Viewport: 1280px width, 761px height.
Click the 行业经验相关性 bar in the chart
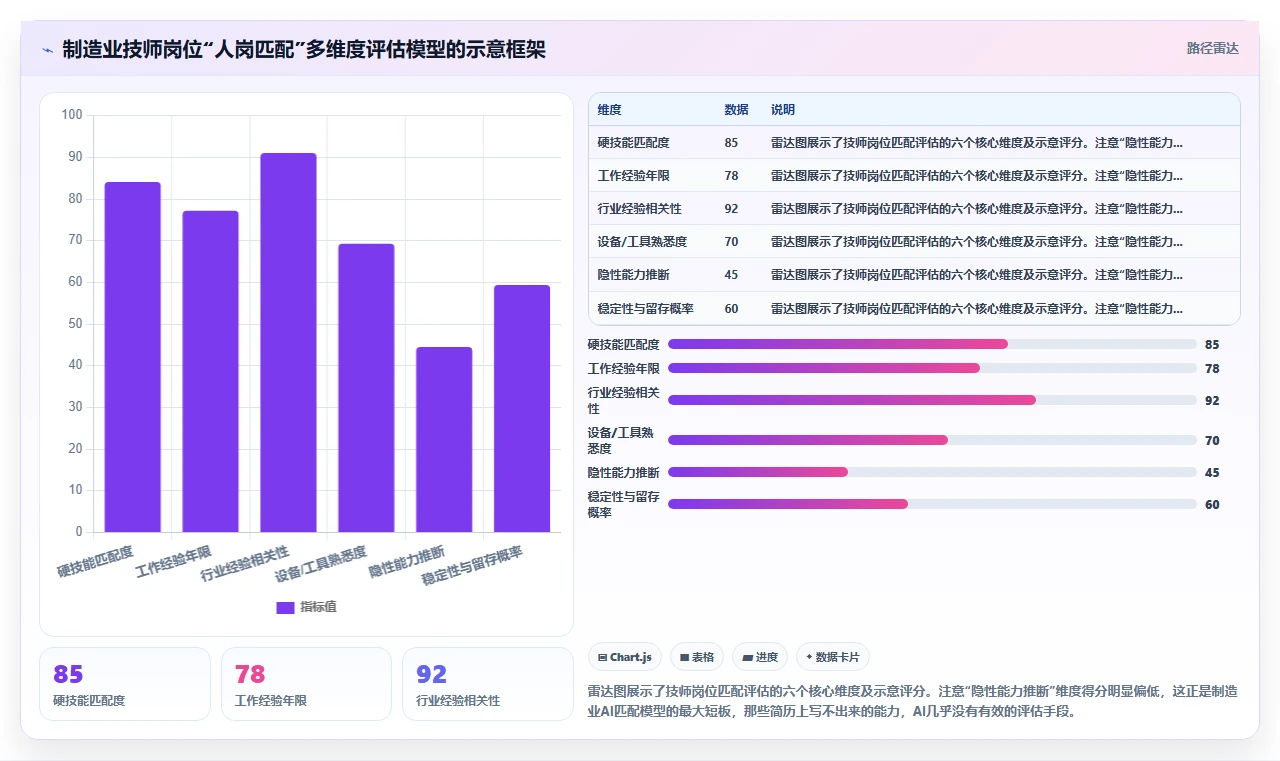(288, 342)
